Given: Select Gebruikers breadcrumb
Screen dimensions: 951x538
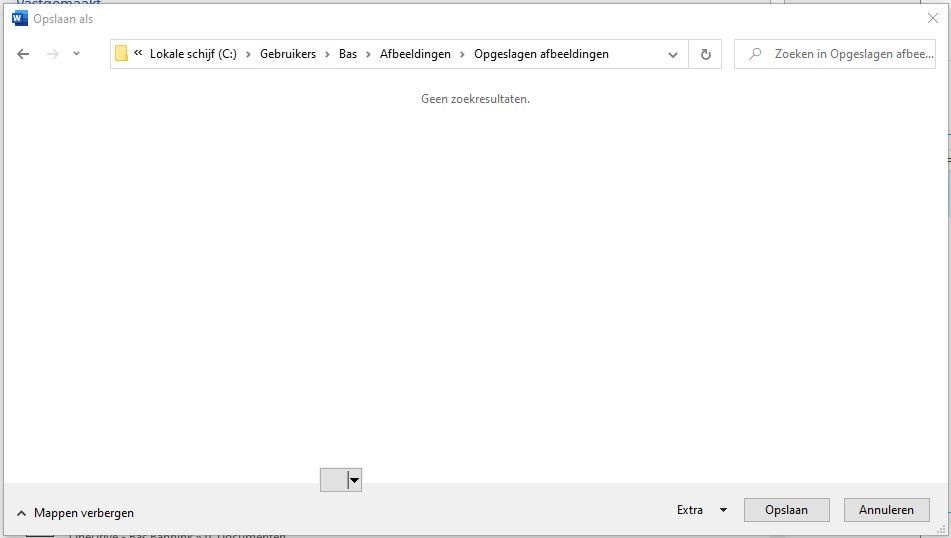Looking at the screenshot, I should tap(288, 54).
